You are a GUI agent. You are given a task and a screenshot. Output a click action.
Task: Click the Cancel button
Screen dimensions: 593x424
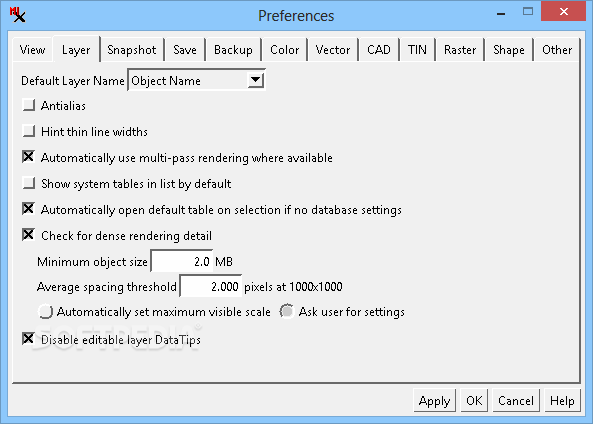click(x=516, y=400)
